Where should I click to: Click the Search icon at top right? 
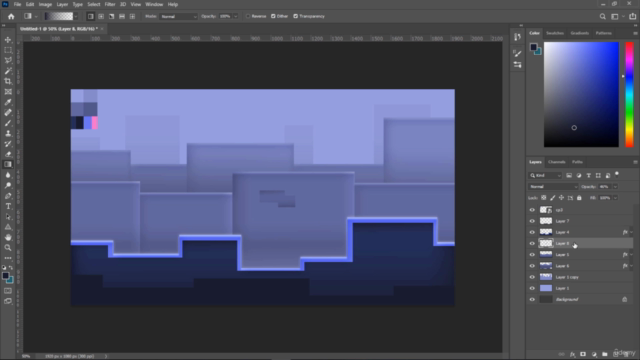pyautogui.click(x=602, y=16)
